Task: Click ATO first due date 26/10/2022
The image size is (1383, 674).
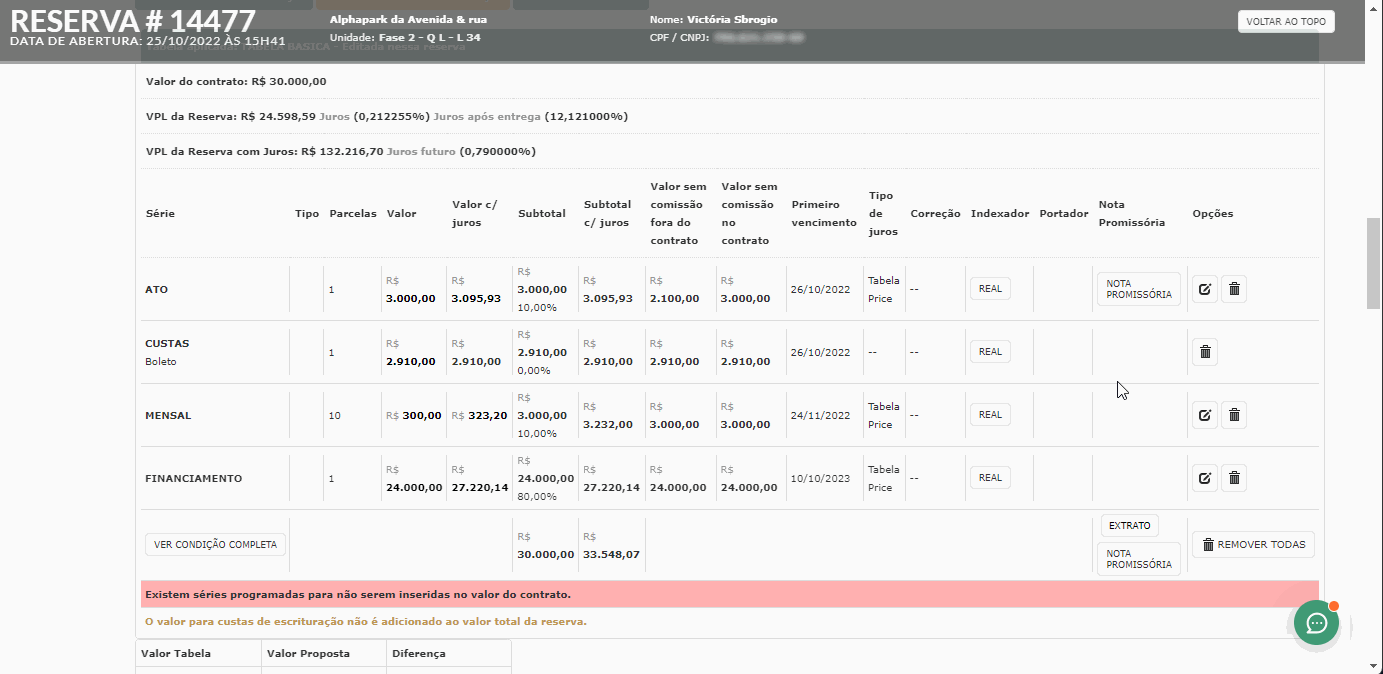Action: [x=820, y=289]
